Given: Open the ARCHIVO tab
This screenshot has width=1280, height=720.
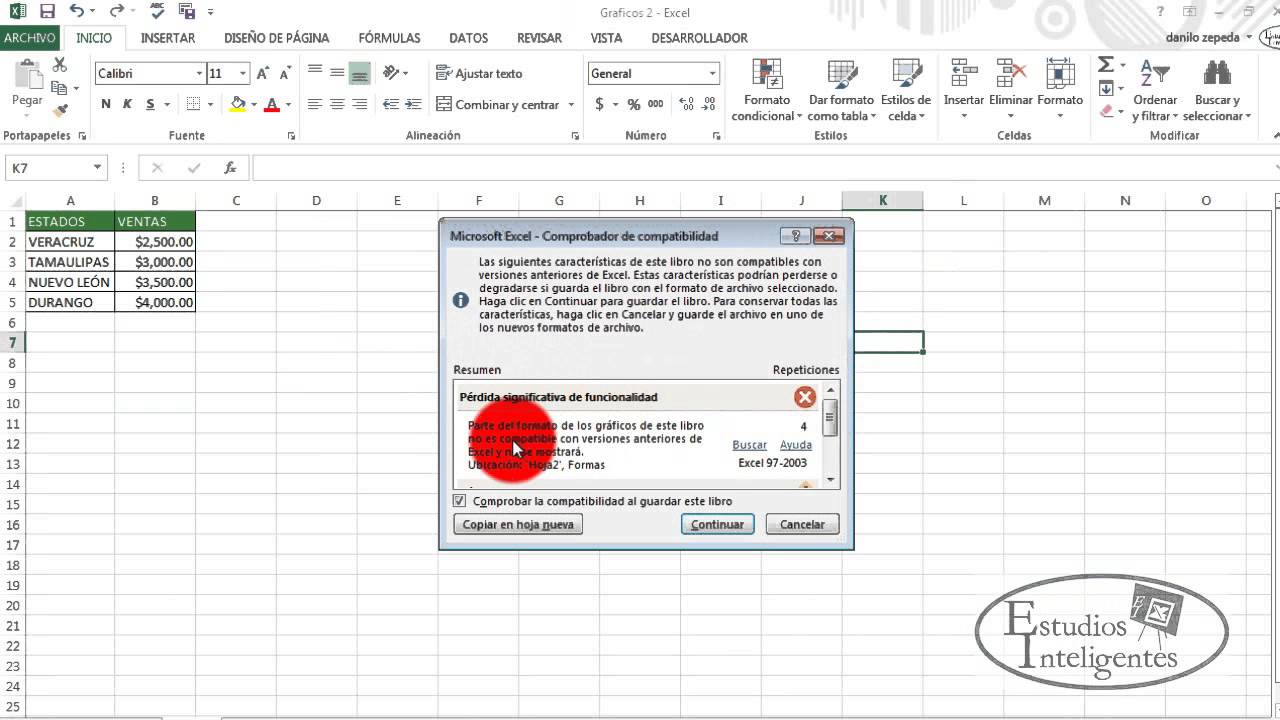Looking at the screenshot, I should pos(30,38).
